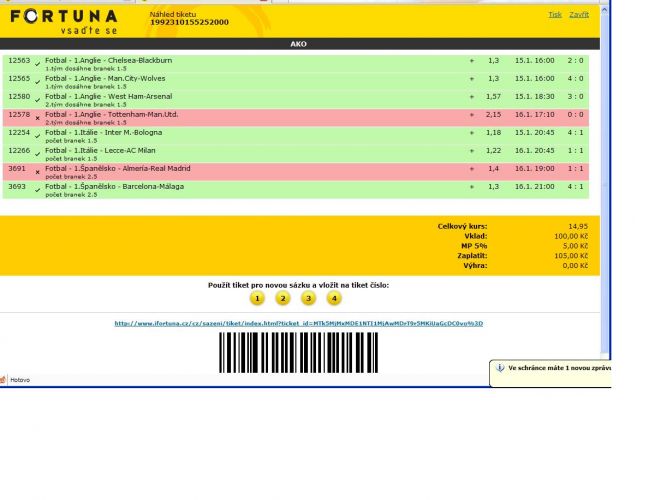Click the won checkmark for Lecce-AC Milan
Screen dimensions: 655x500
(38, 154)
